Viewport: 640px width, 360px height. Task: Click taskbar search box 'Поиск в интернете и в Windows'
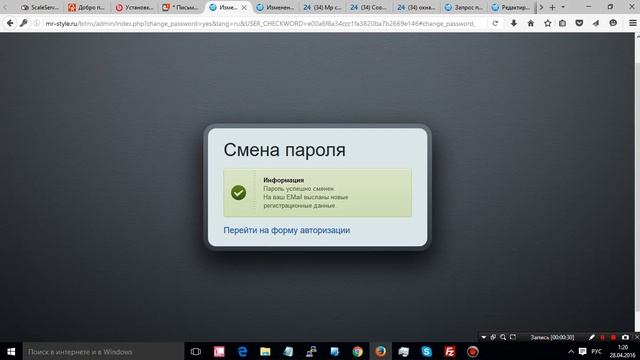coord(103,351)
